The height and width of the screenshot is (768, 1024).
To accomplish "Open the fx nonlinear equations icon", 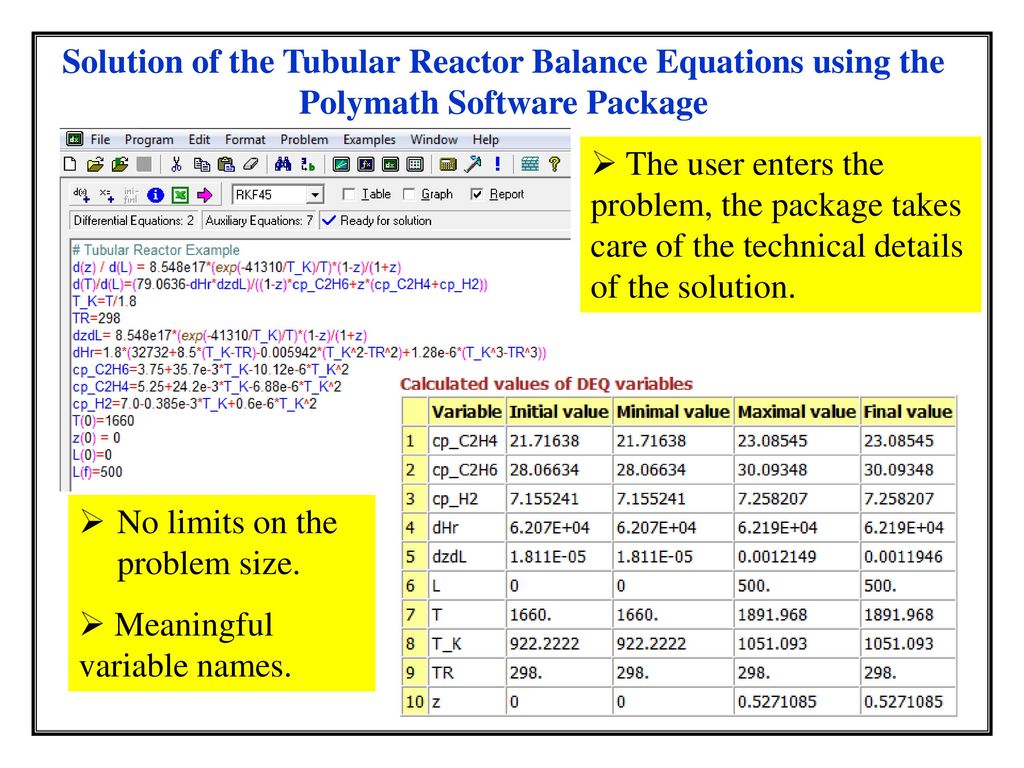I will tap(366, 165).
